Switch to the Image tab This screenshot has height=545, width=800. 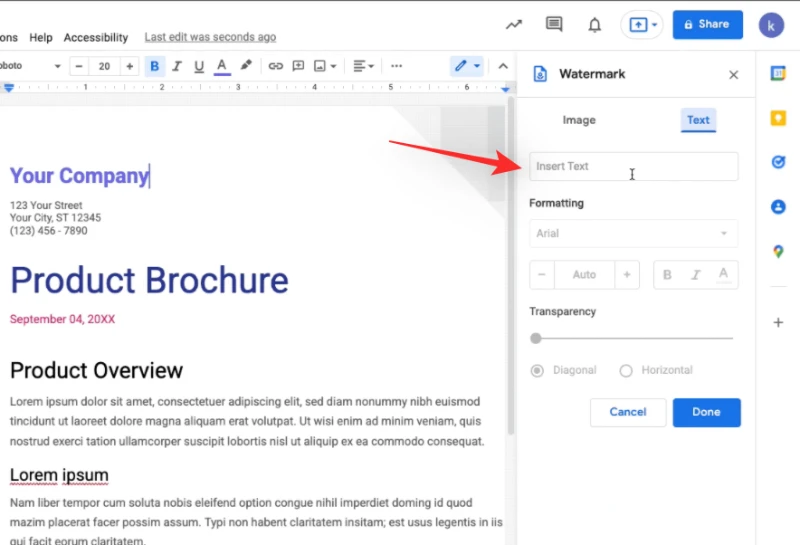coord(579,120)
